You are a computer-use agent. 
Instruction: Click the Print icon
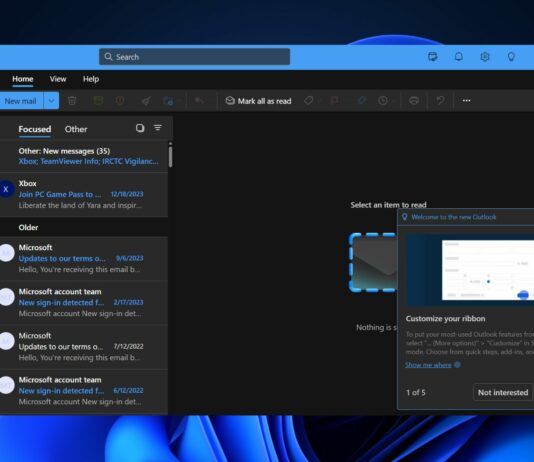[414, 100]
